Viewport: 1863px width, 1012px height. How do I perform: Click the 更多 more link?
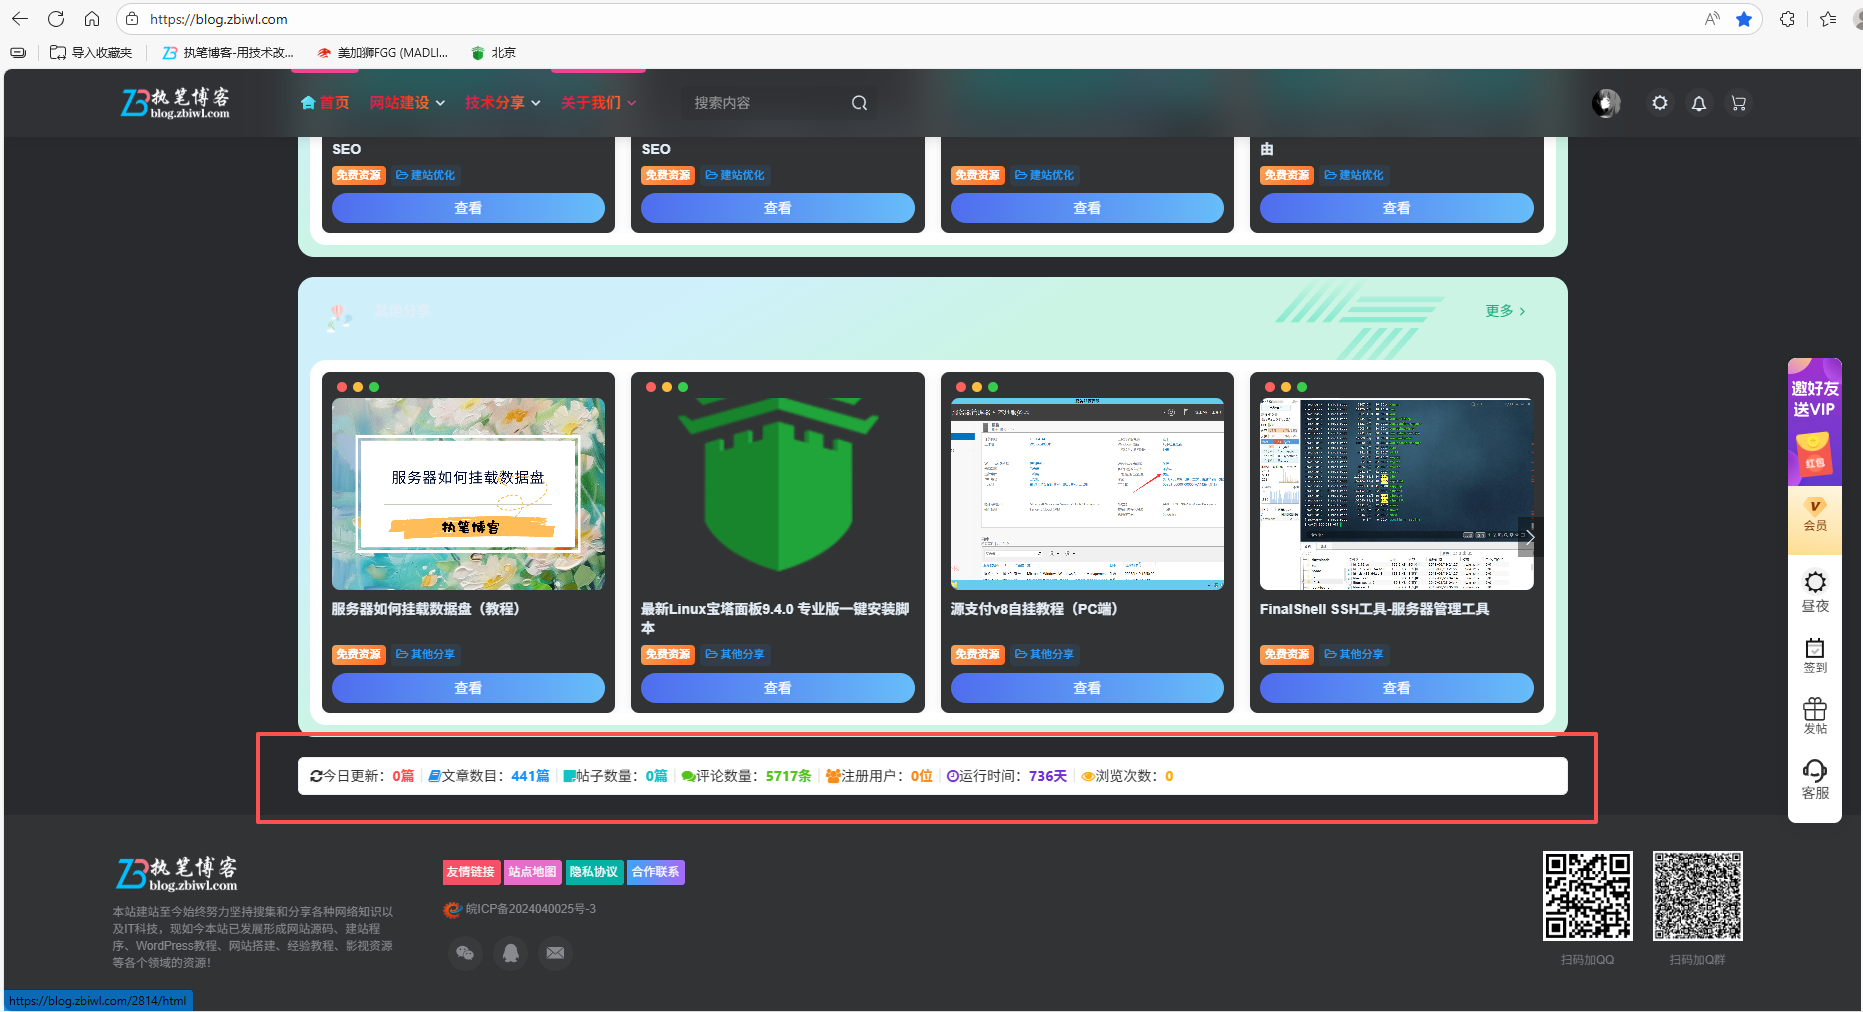[1504, 311]
